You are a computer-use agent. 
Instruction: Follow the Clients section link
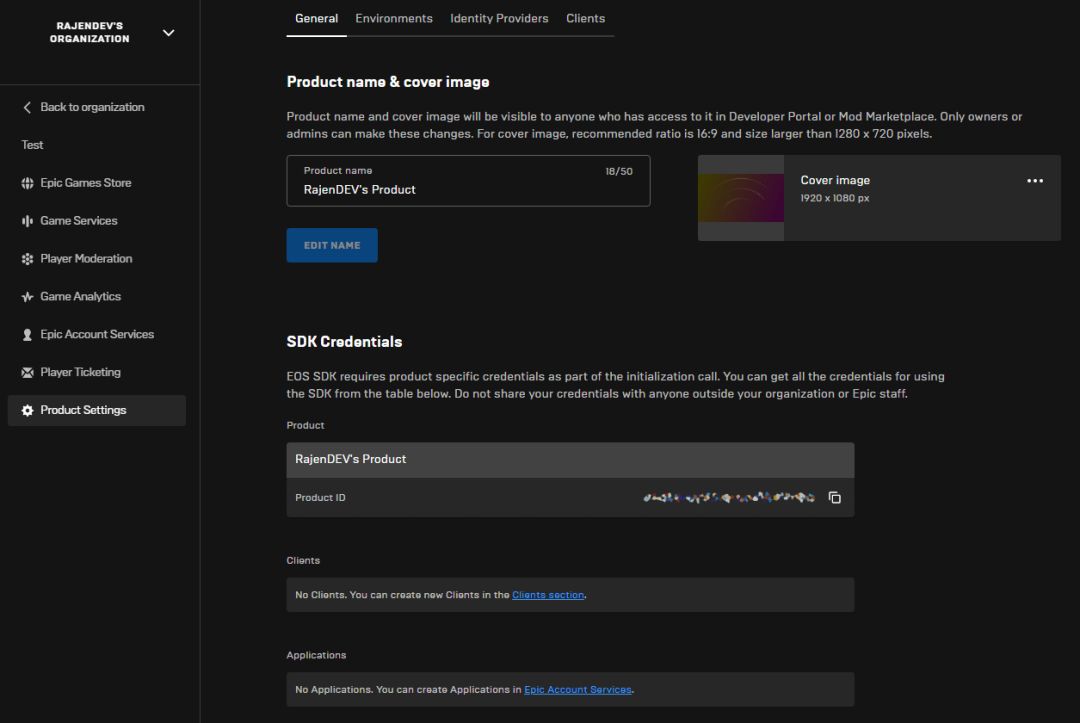point(548,595)
